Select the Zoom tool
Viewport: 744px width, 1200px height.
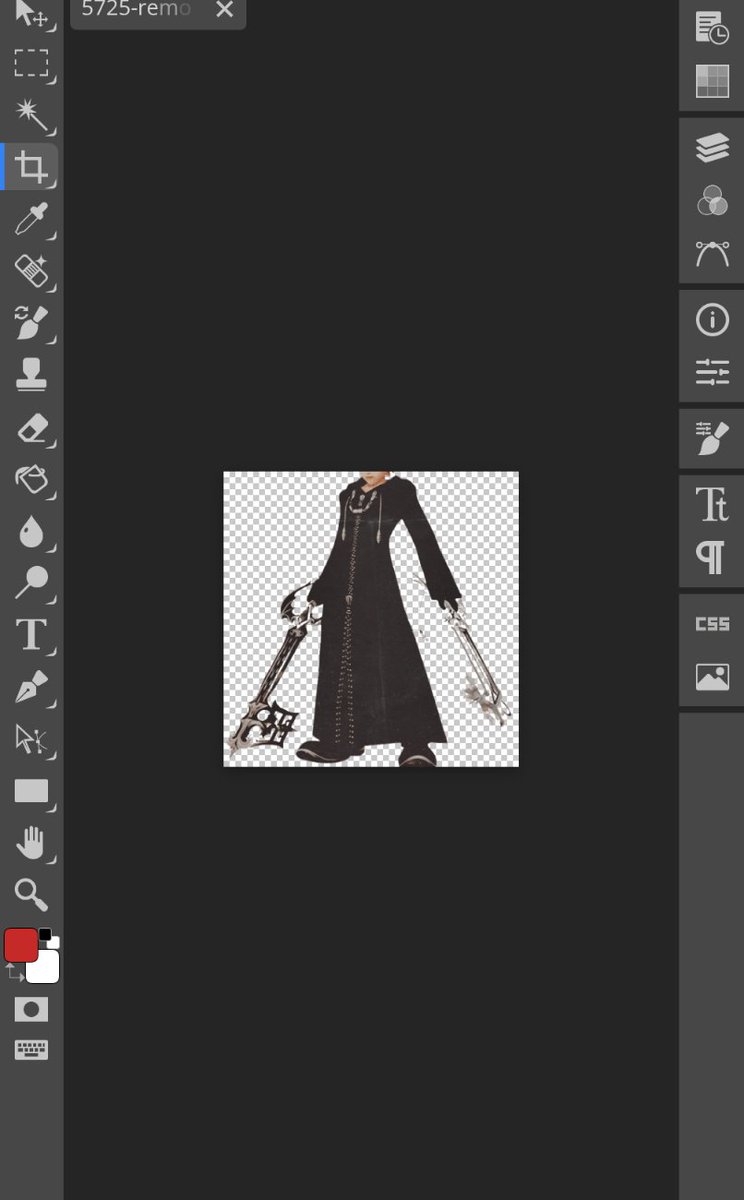[31, 894]
